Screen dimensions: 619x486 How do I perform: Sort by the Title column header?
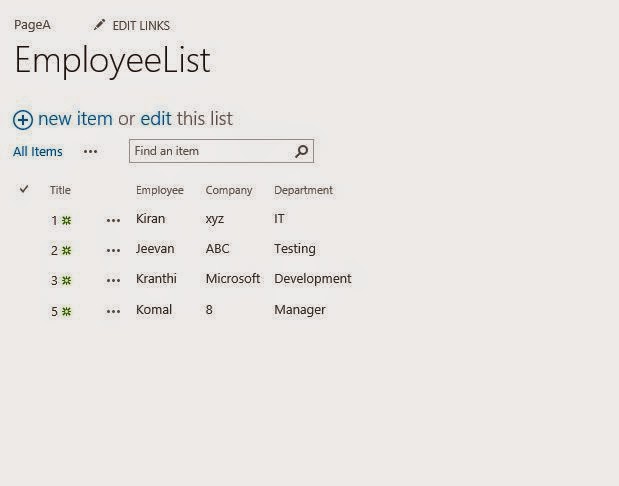pyautogui.click(x=60, y=190)
